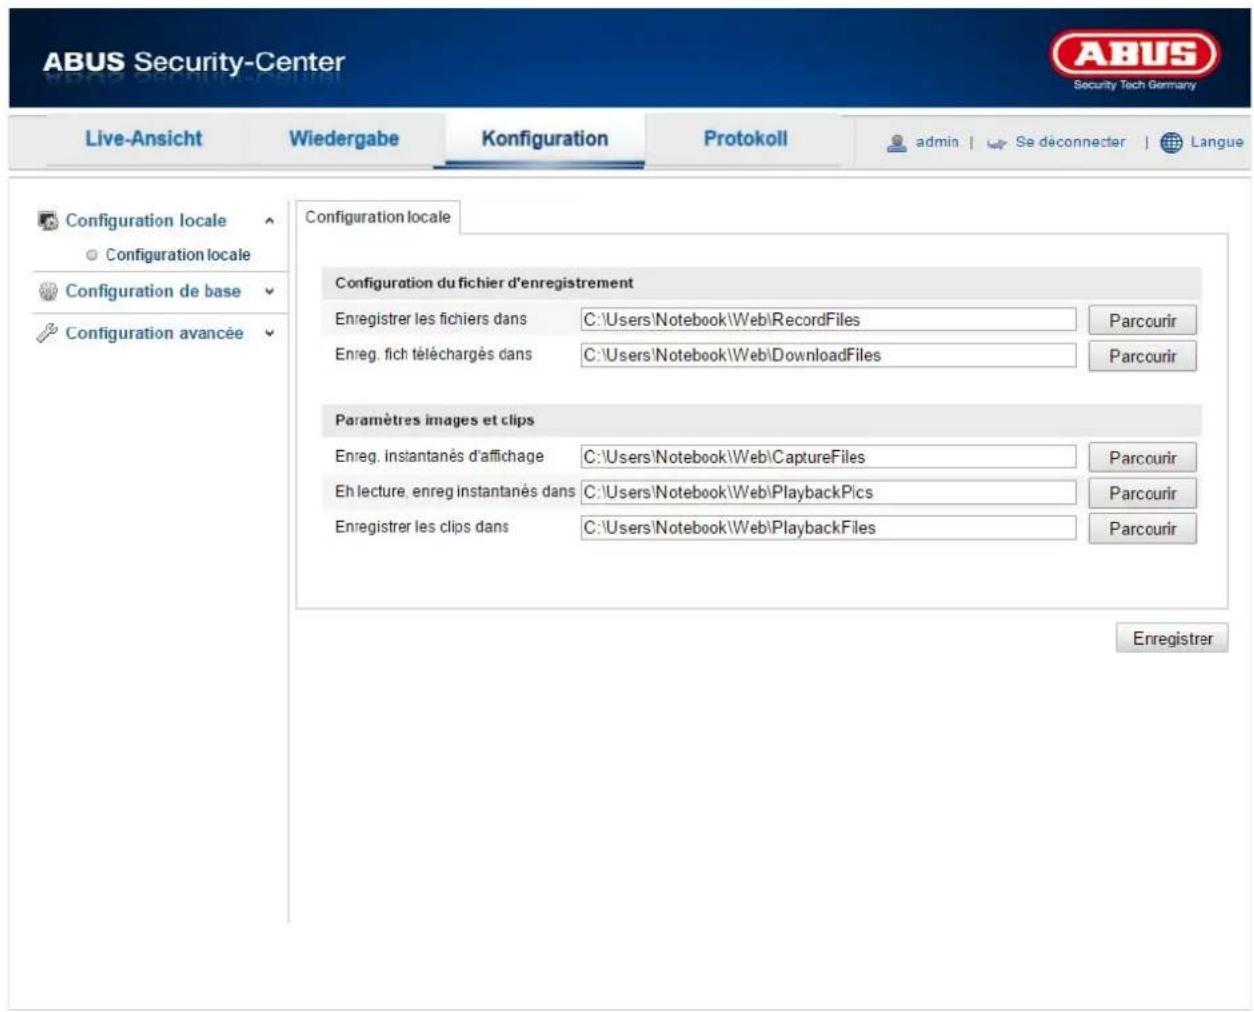The image size is (1254, 1012).
Task: Click the Langue link
Action: coord(1217,142)
